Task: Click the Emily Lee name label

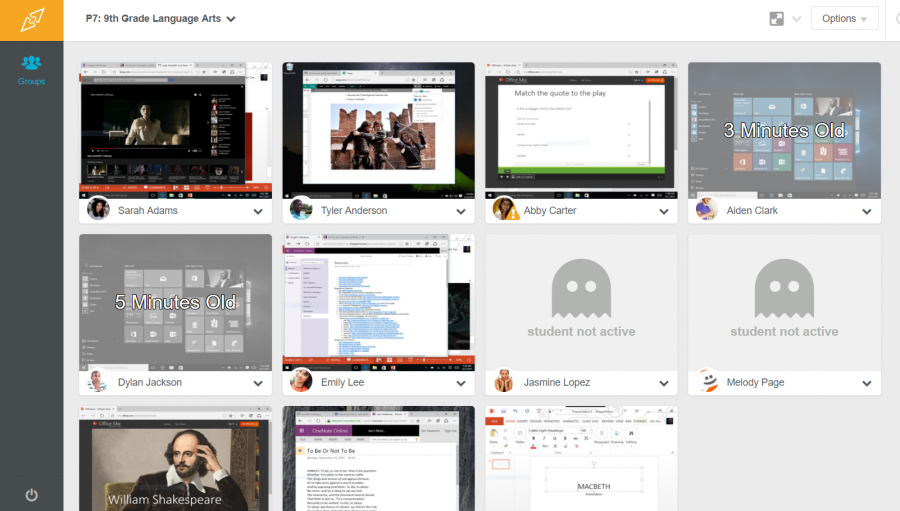Action: 343,382
